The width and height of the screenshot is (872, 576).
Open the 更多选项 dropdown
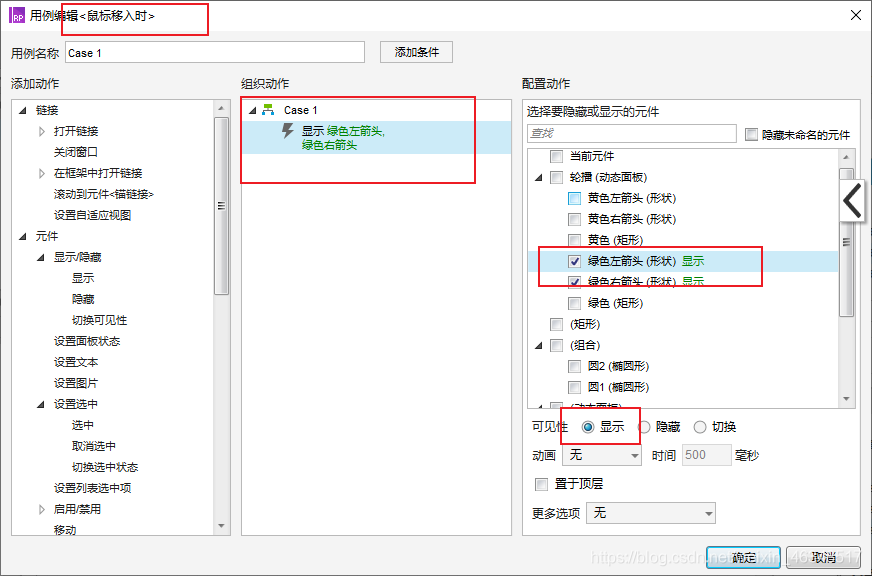651,513
